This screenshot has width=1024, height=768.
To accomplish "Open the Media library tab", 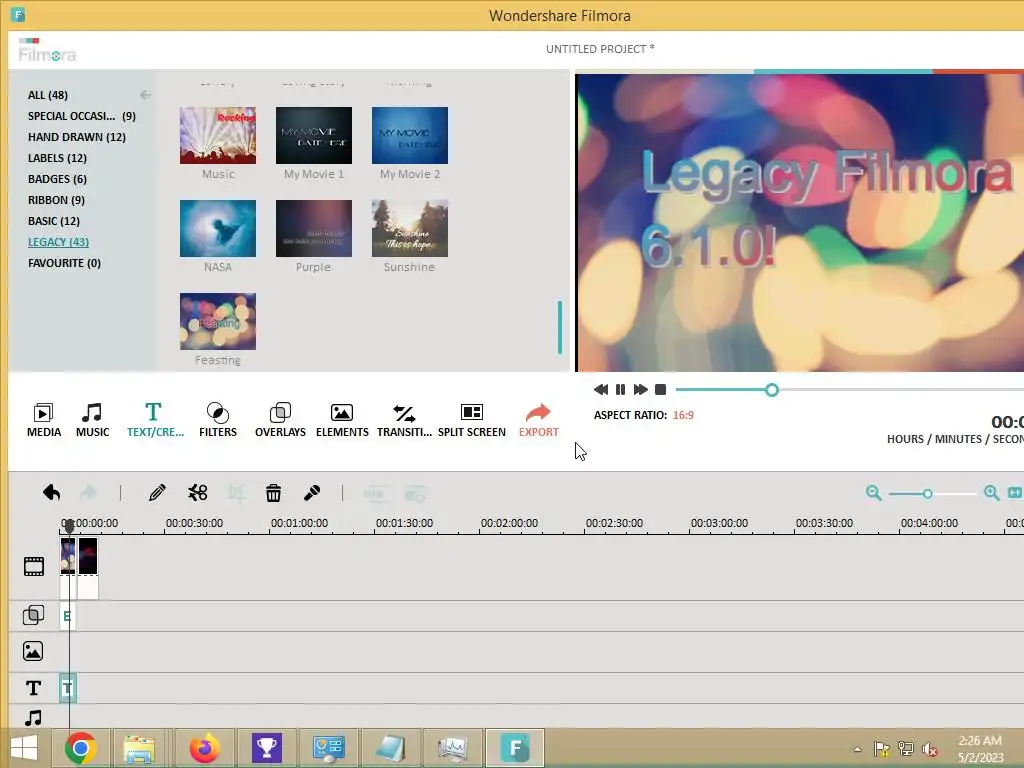I will (44, 420).
